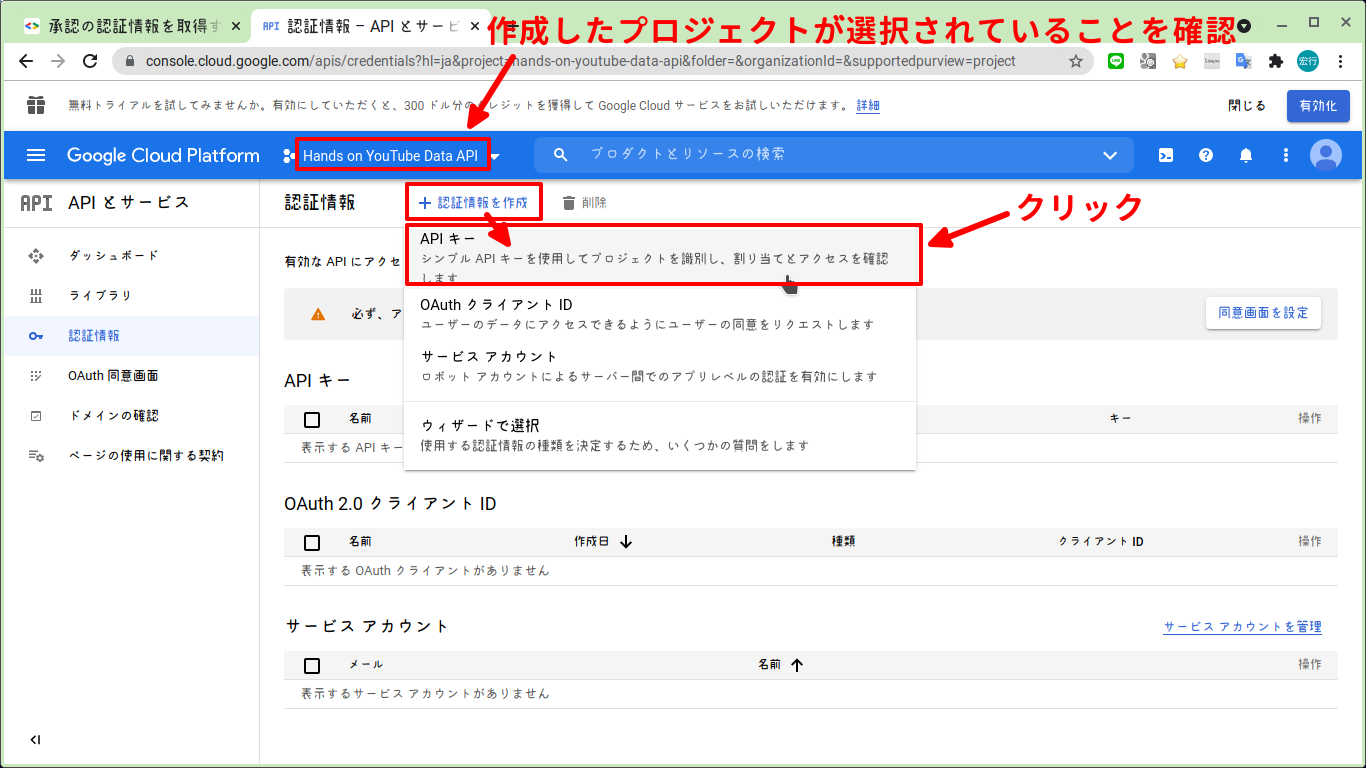The height and width of the screenshot is (768, 1366).
Task: Open the Cloud Shell terminal
Action: click(x=1166, y=155)
